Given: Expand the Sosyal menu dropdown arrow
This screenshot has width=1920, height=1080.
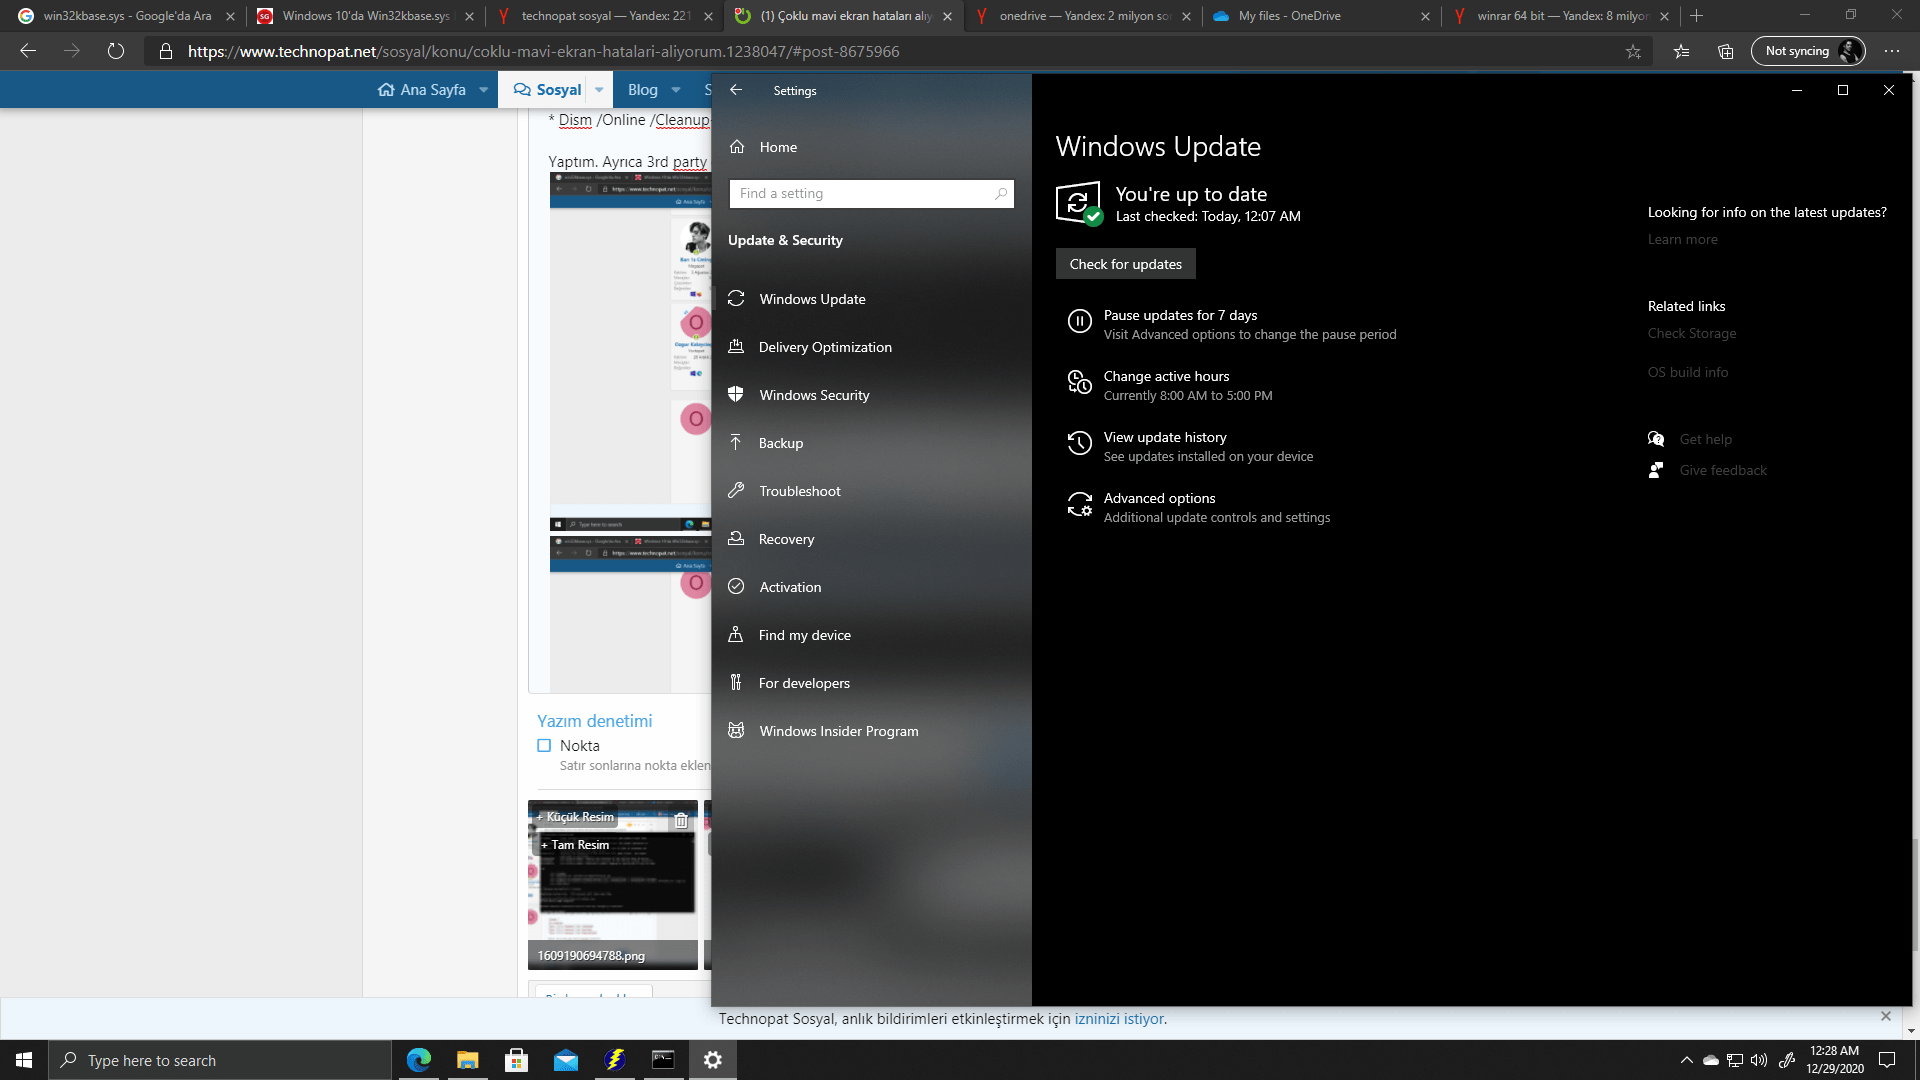Looking at the screenshot, I should (599, 90).
